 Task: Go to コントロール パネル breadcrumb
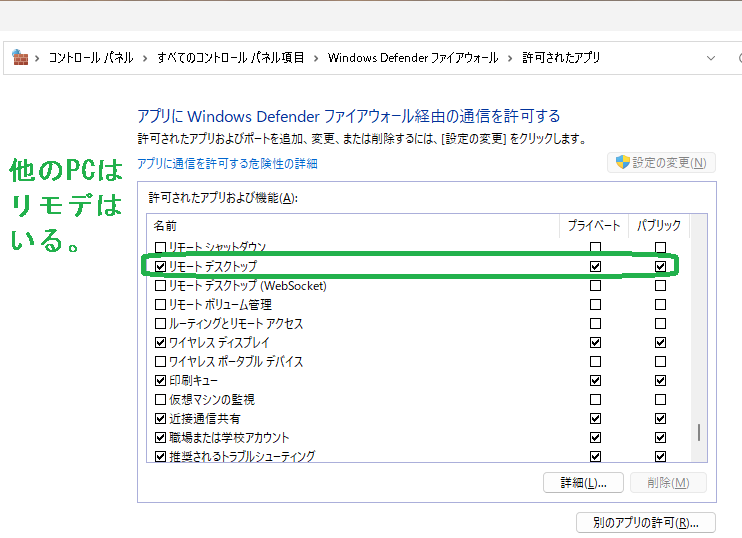coord(91,58)
